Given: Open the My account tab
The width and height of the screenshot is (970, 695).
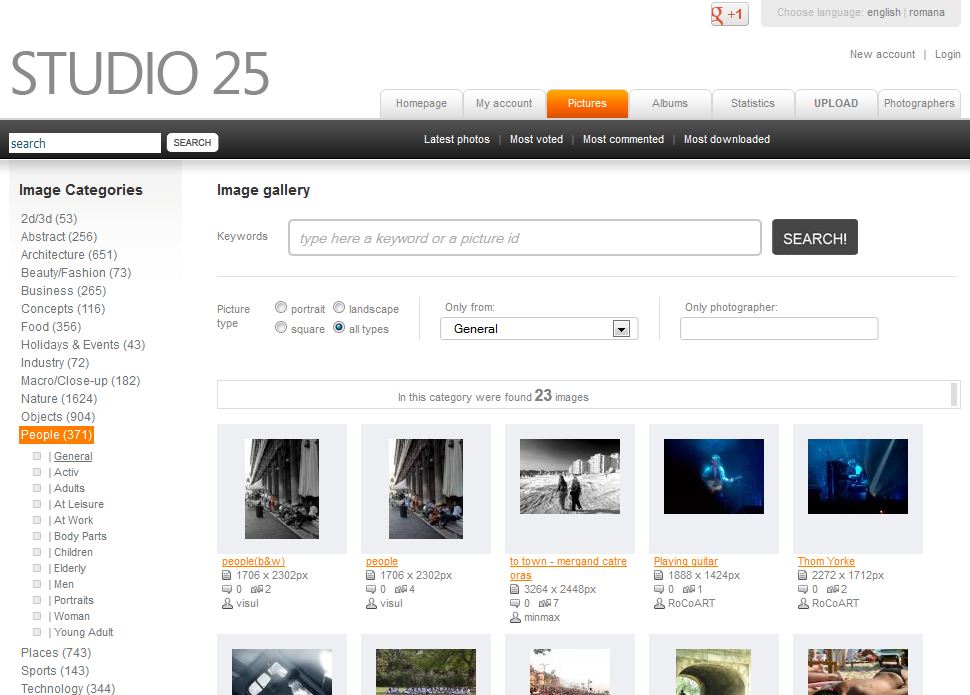Looking at the screenshot, I should coord(504,103).
